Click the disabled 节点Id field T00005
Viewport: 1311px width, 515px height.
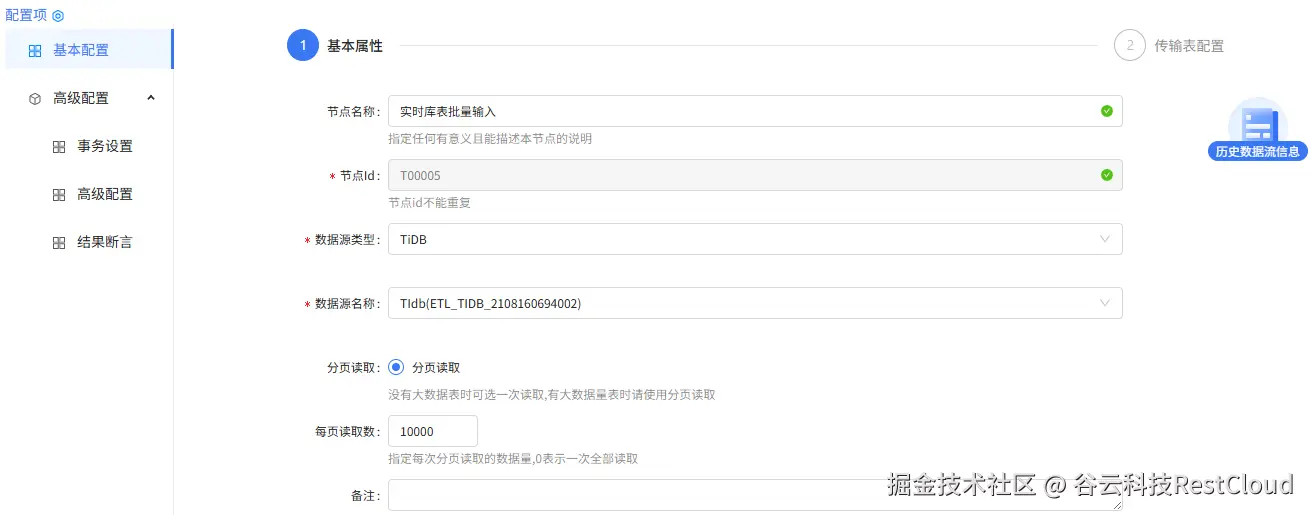[755, 175]
